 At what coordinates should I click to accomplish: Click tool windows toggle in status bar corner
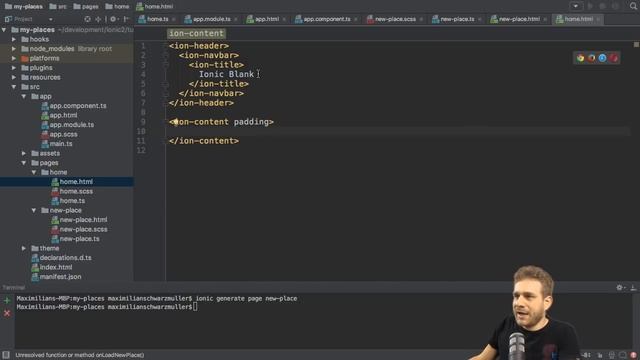6,355
